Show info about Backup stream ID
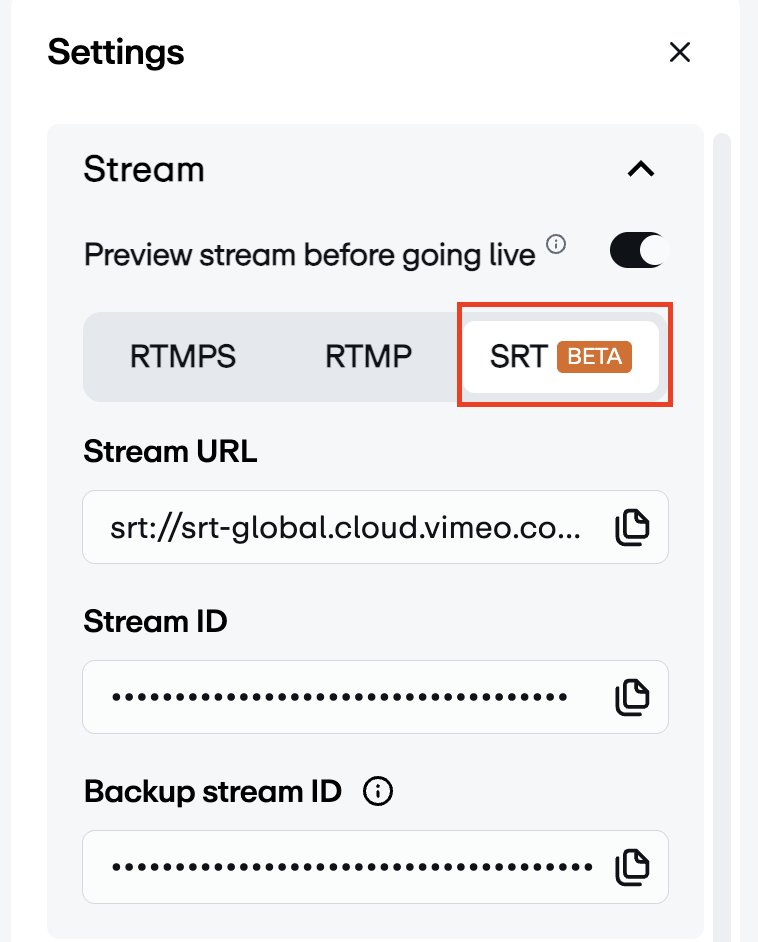758x942 pixels. 378,792
